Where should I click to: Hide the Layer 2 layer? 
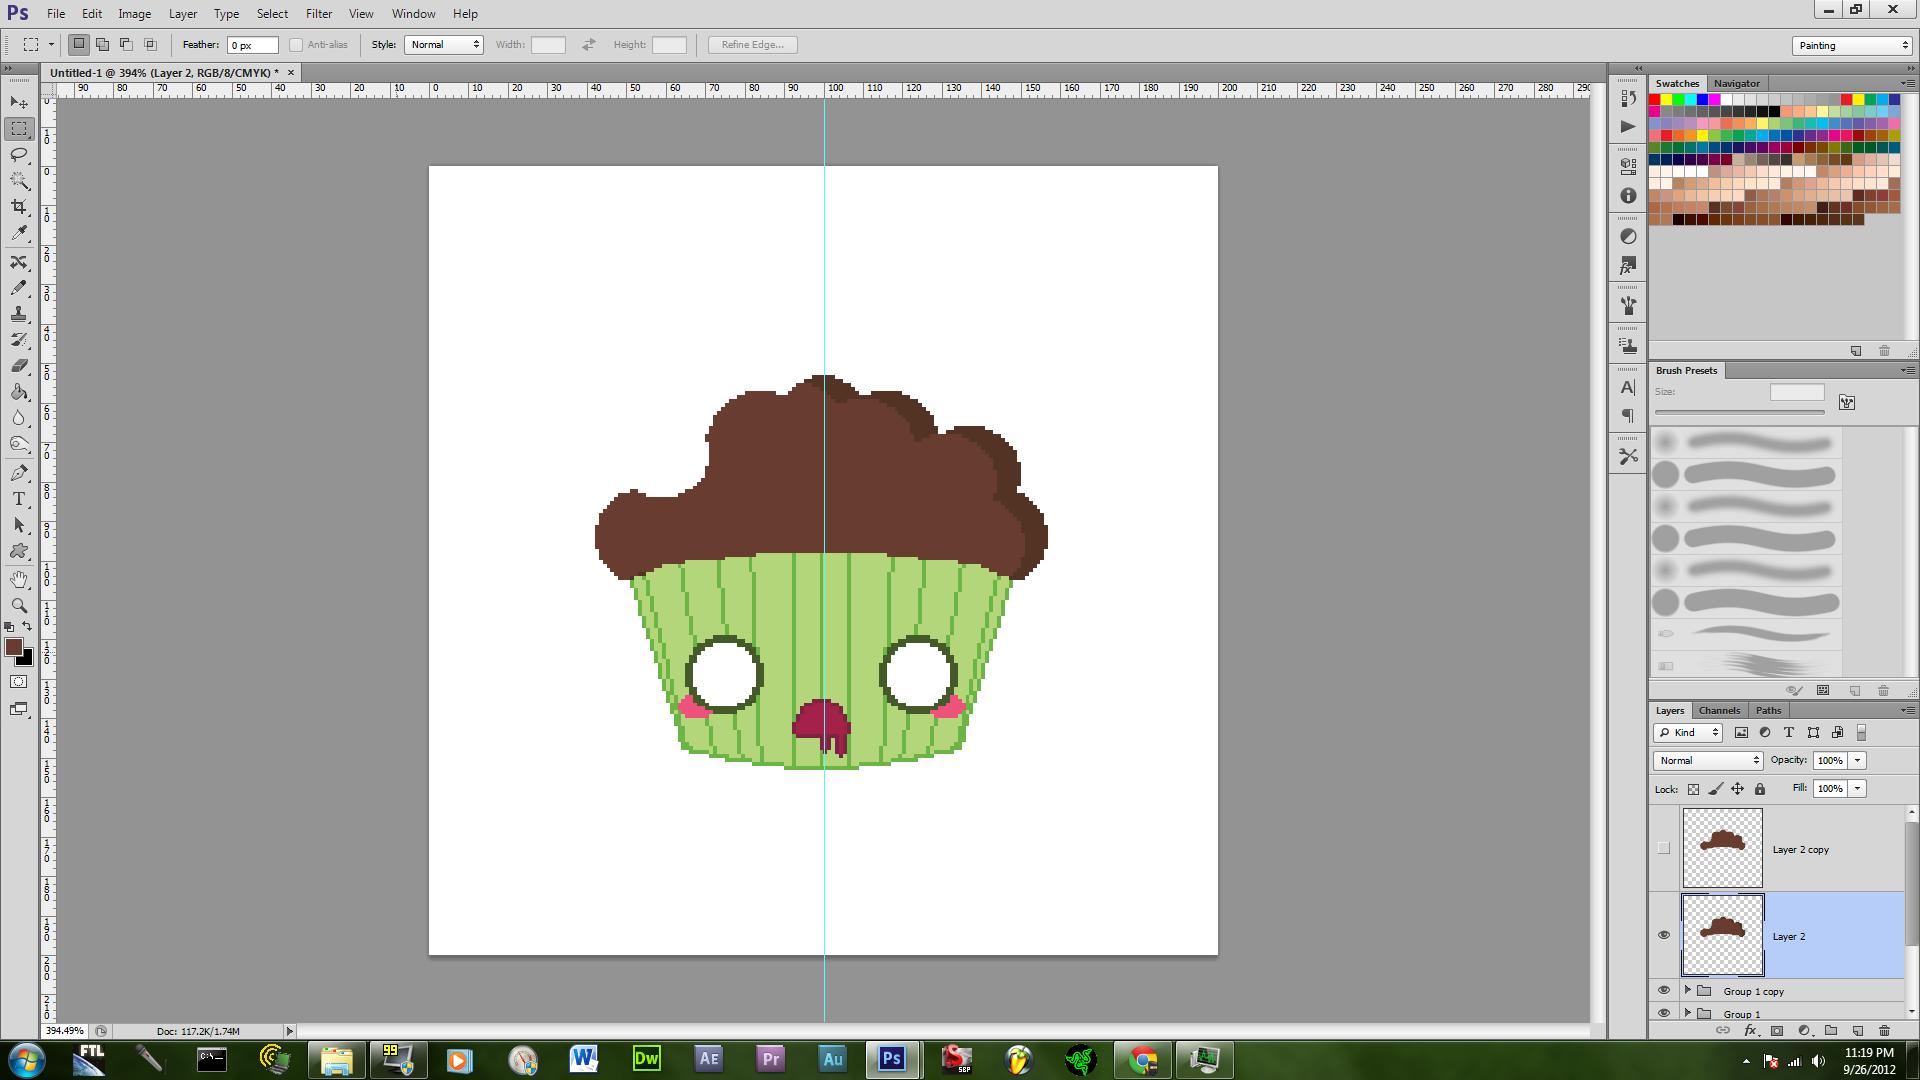(x=1664, y=936)
